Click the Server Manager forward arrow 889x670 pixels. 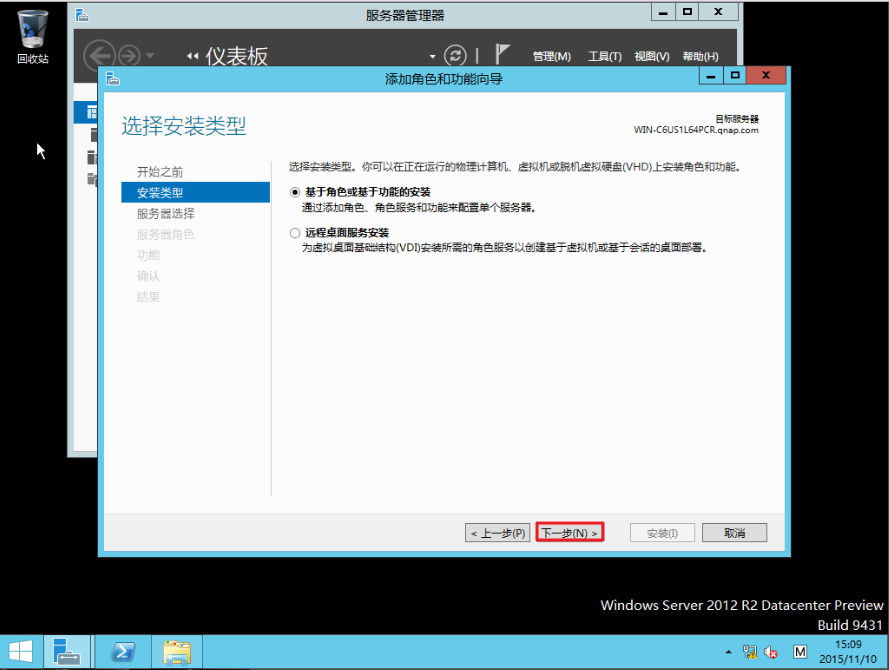pos(129,56)
